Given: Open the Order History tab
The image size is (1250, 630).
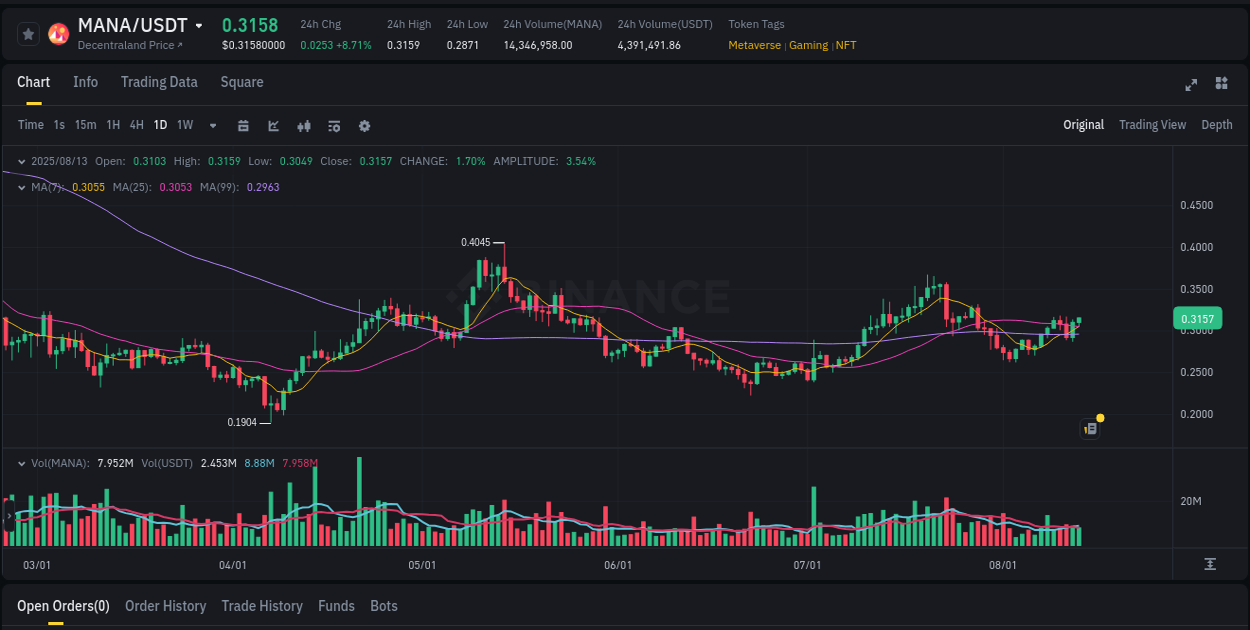Looking at the screenshot, I should coord(165,606).
